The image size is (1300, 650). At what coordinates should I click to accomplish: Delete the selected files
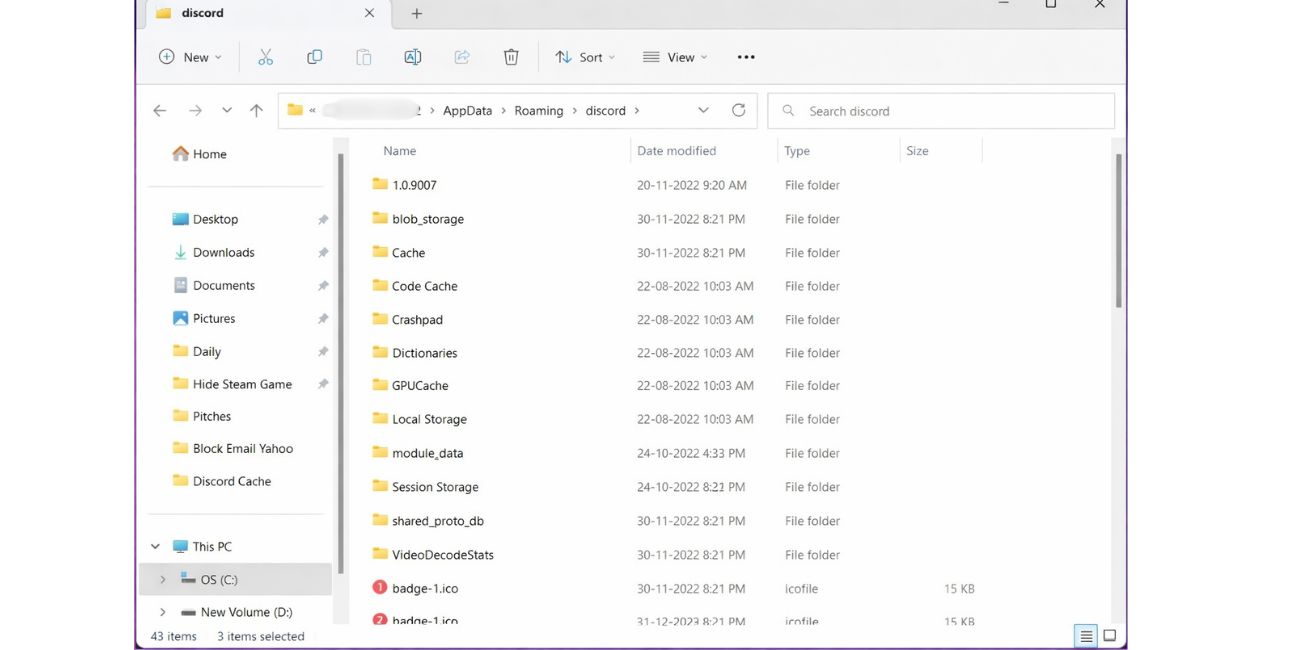pyautogui.click(x=511, y=57)
